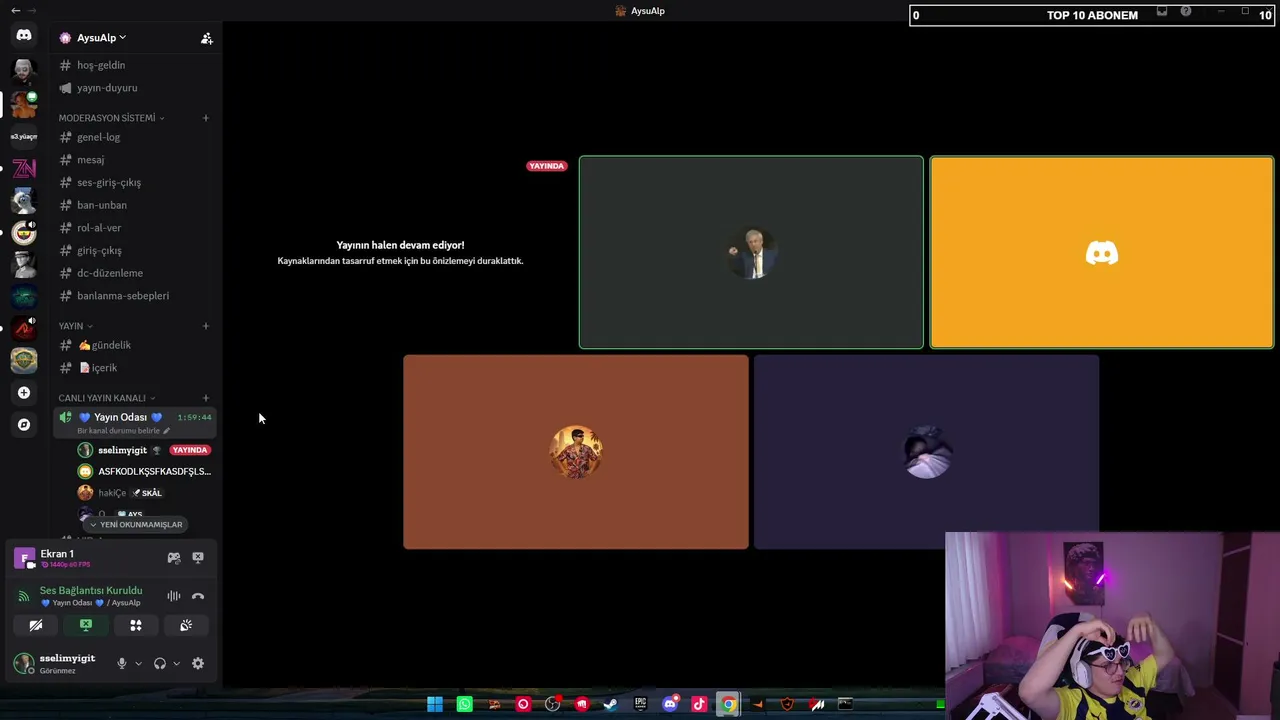Open the microphone input options arrow
The image size is (1280, 720).
138,663
